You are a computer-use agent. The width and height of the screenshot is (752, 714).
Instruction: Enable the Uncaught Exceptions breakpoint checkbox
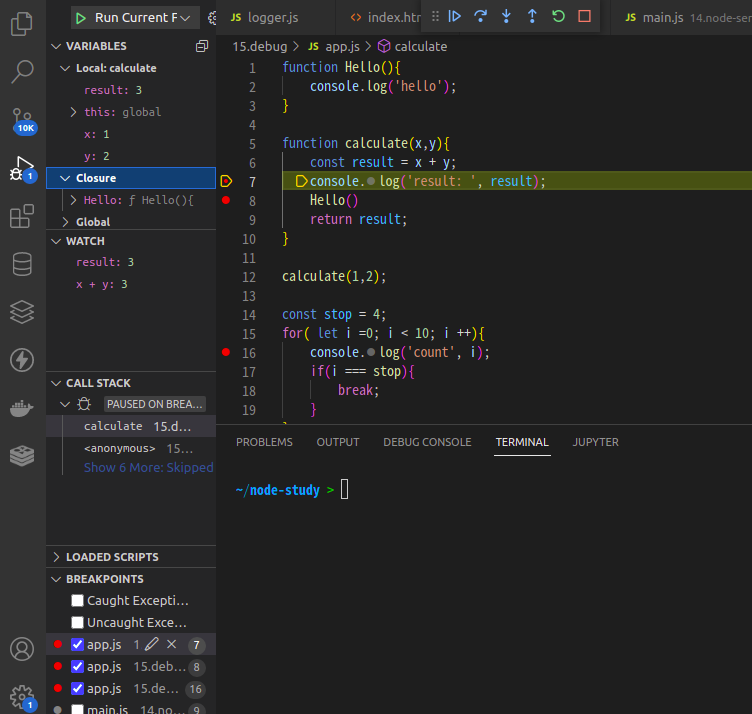click(77, 622)
